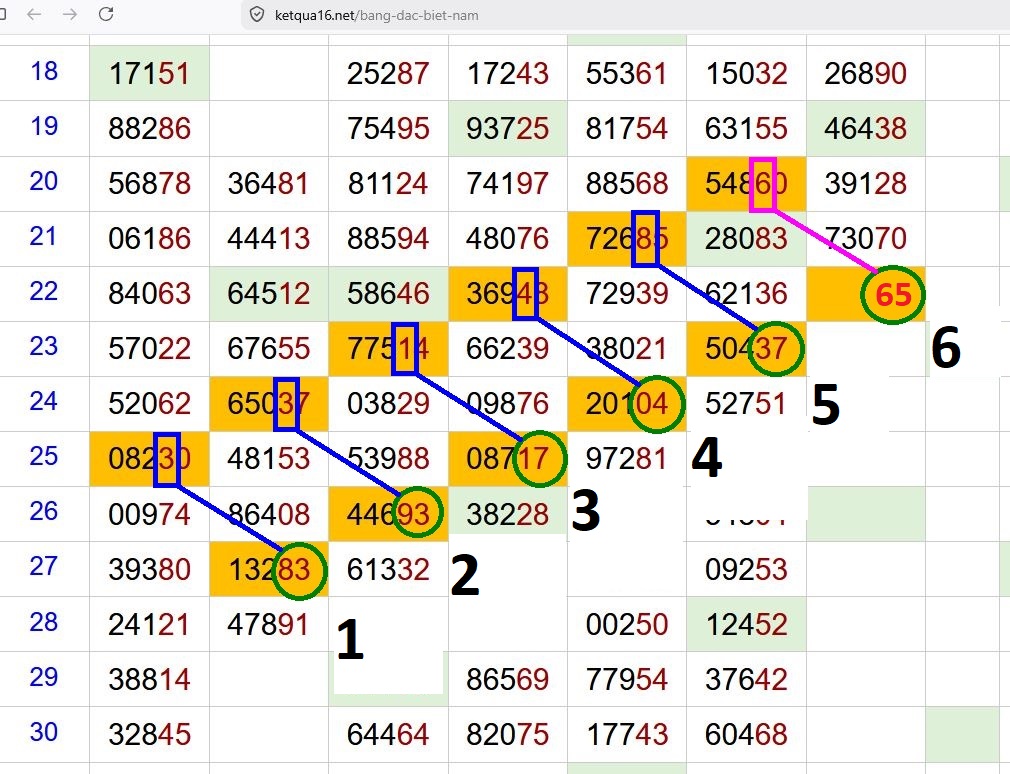Click cell 25287 in row 18
This screenshot has height=774, width=1010.
click(388, 73)
